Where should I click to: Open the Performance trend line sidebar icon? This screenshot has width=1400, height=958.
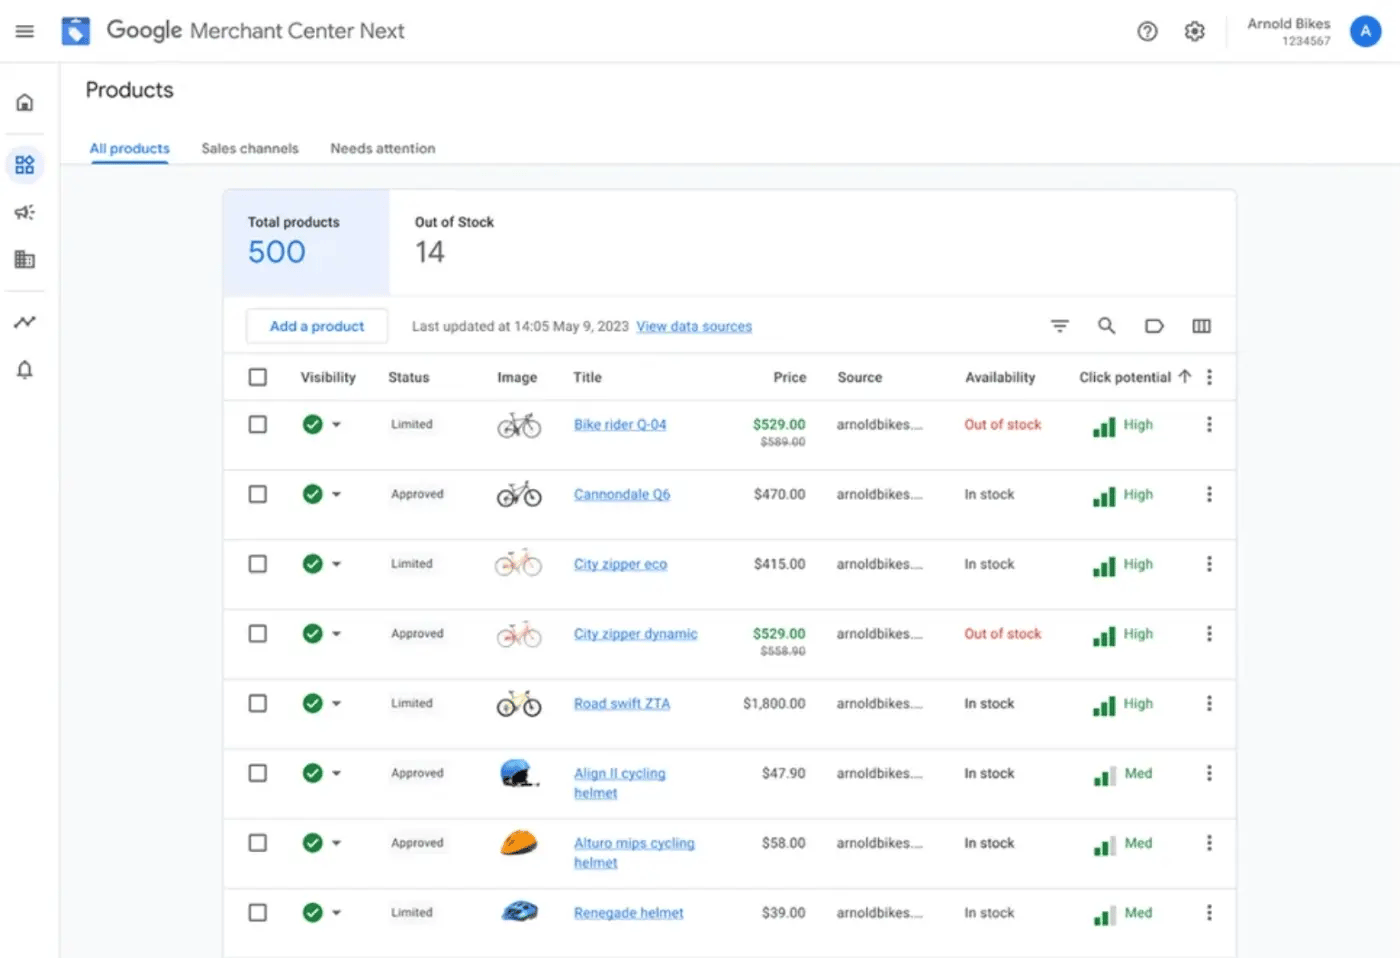pos(25,322)
